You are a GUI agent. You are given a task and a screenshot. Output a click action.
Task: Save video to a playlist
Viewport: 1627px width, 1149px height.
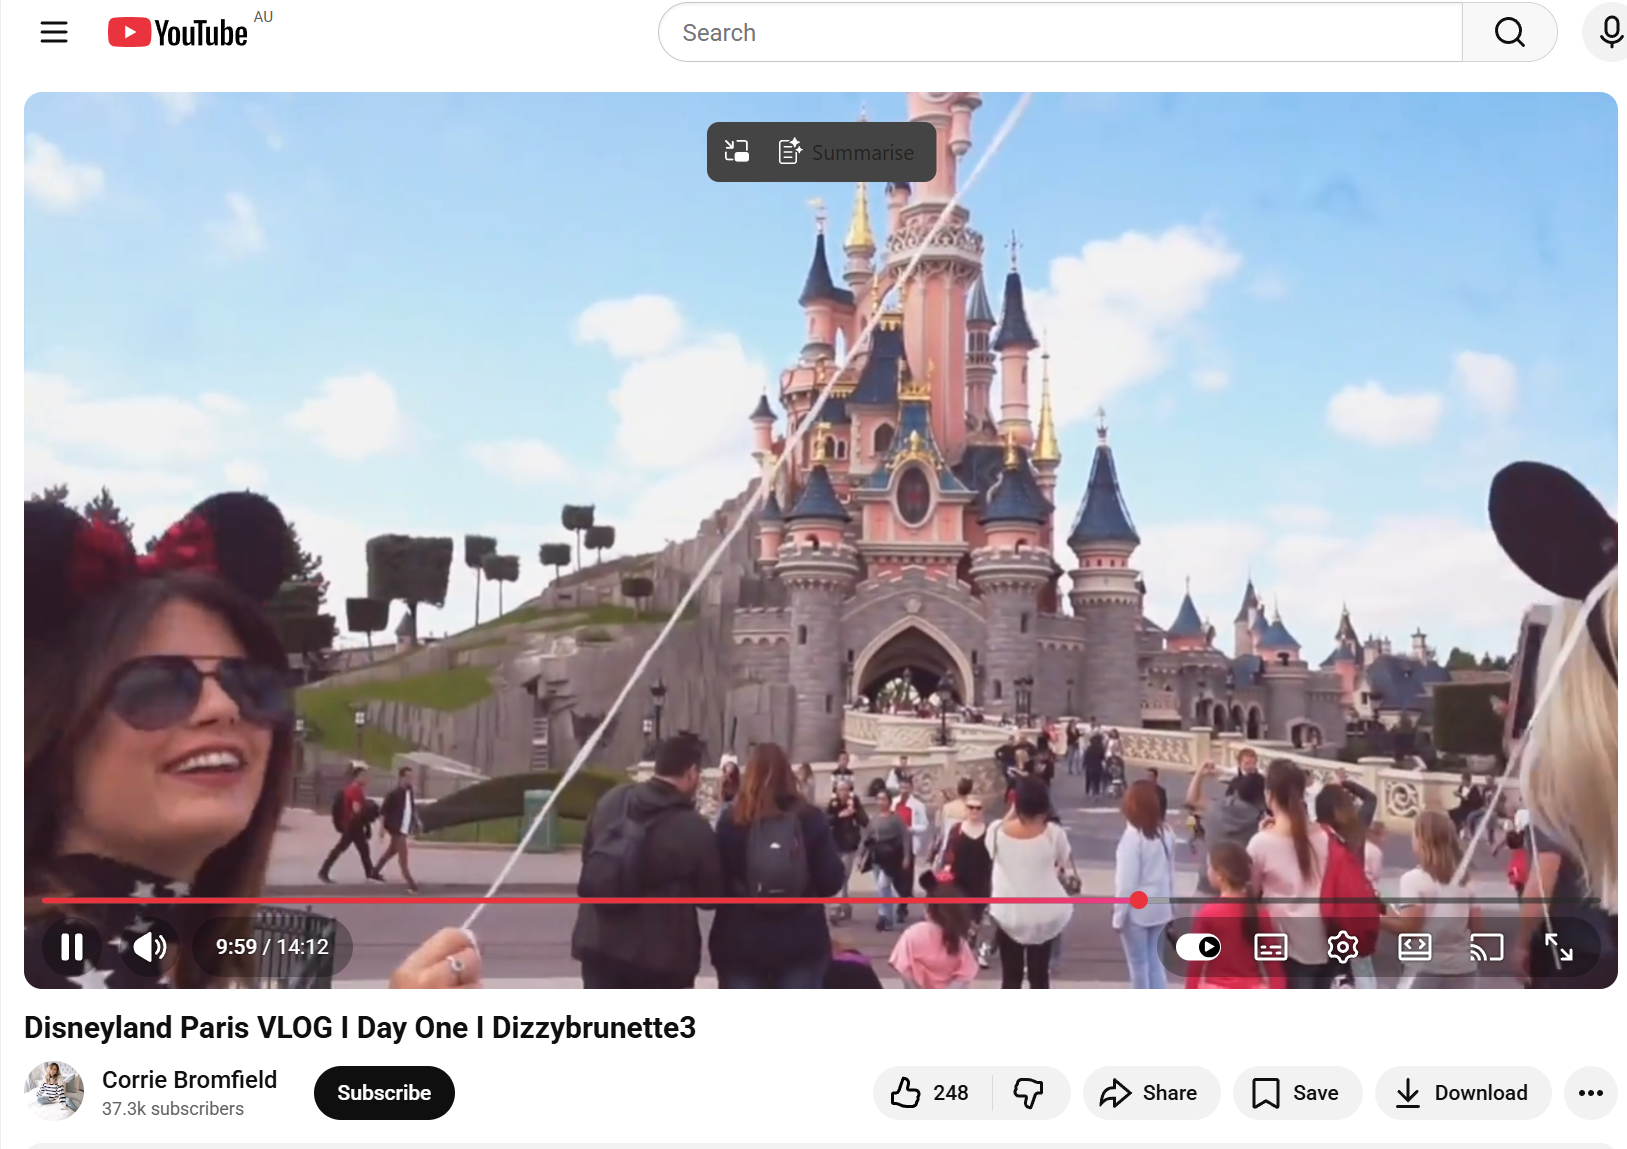[1297, 1093]
